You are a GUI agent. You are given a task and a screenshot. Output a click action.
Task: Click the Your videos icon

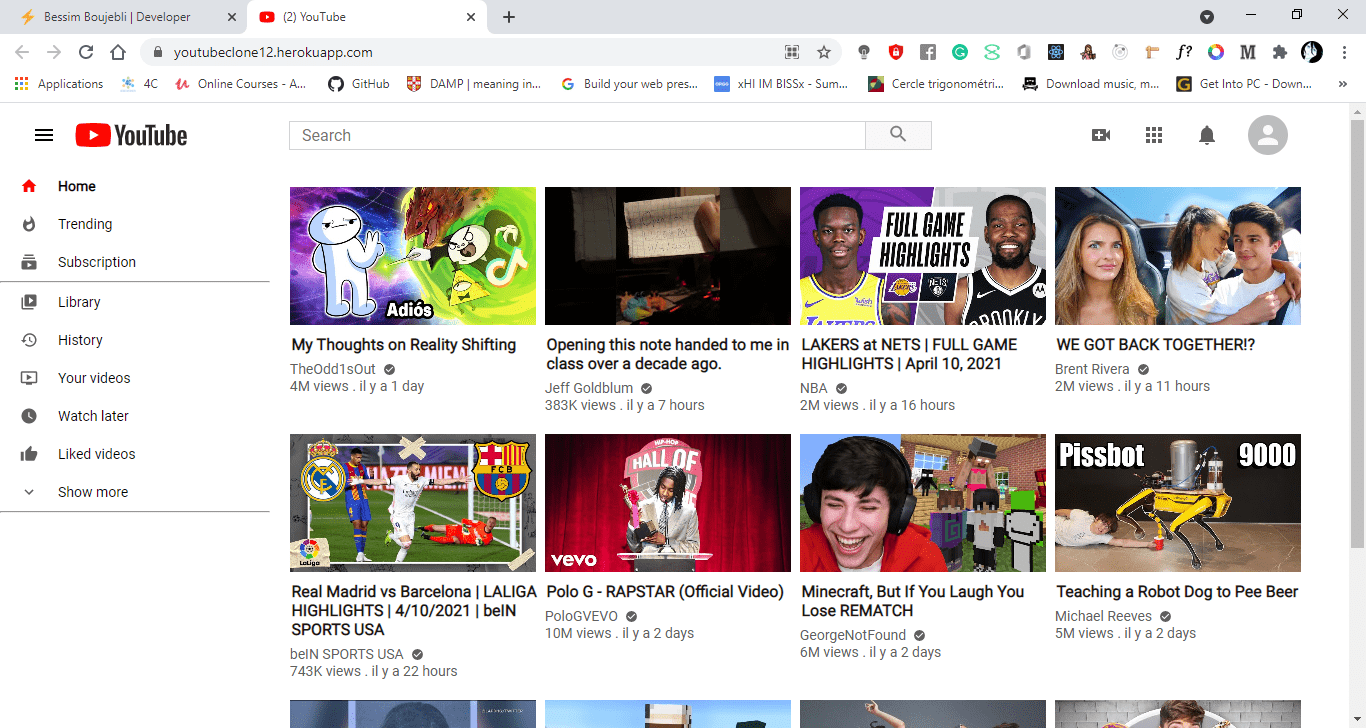coord(29,378)
